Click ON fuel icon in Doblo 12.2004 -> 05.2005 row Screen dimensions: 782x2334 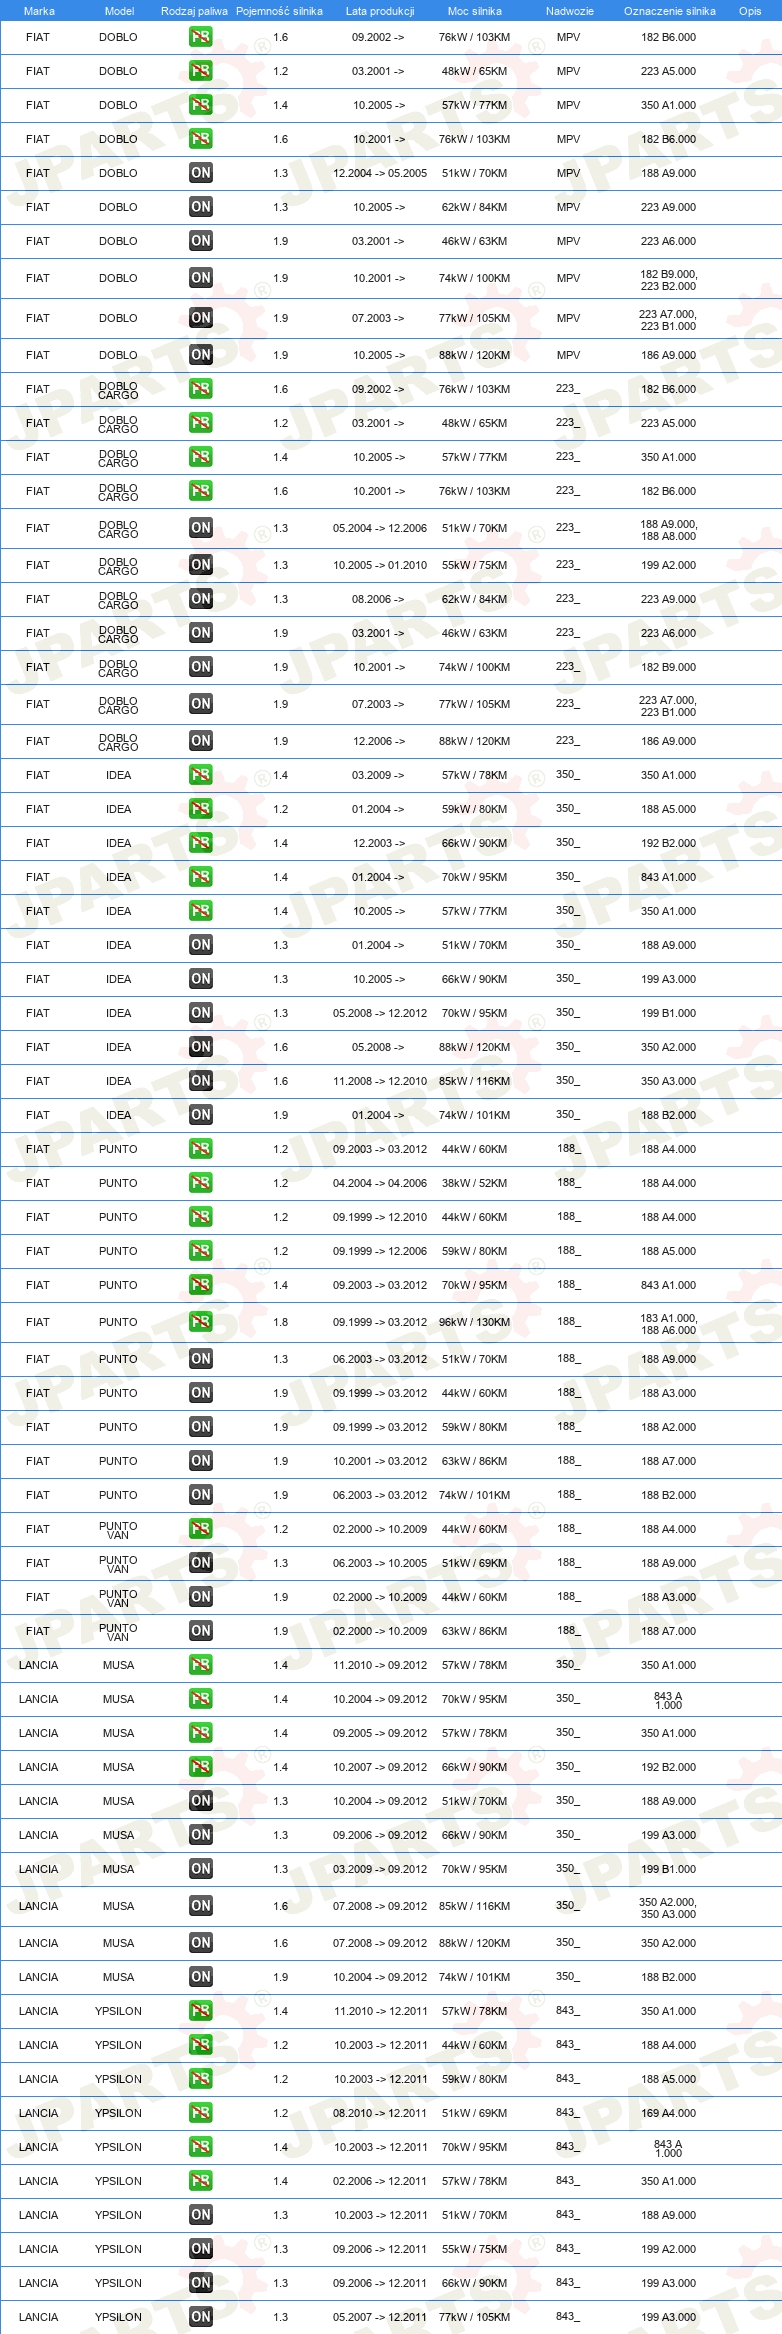(201, 173)
